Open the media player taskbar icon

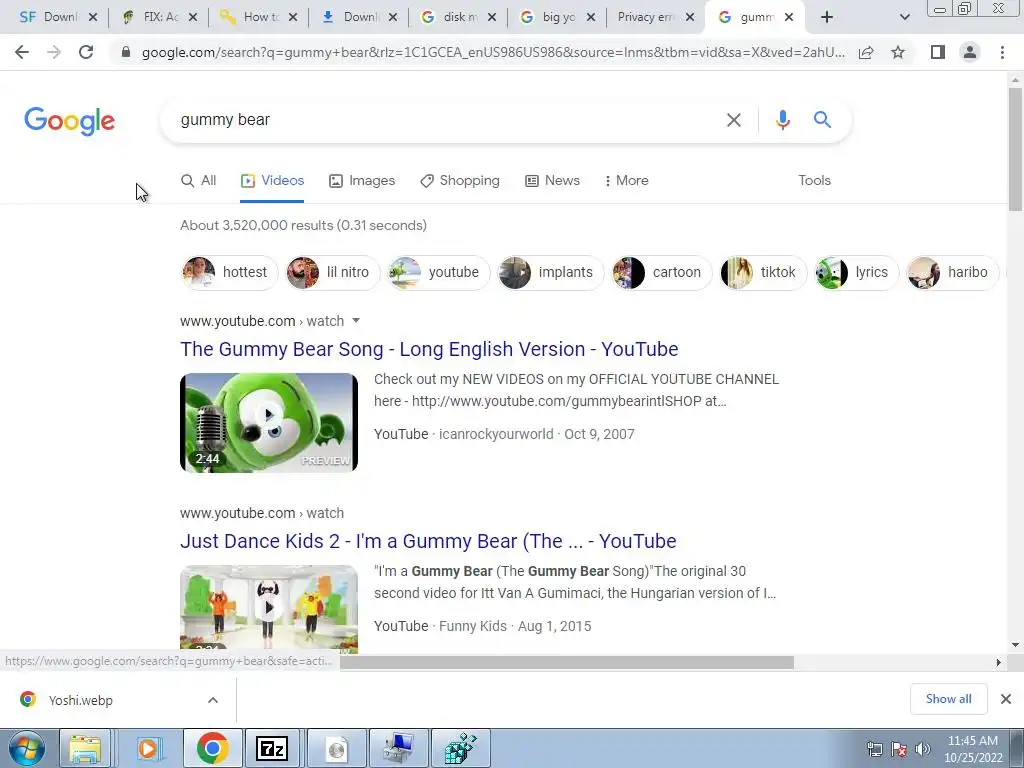tap(149, 749)
